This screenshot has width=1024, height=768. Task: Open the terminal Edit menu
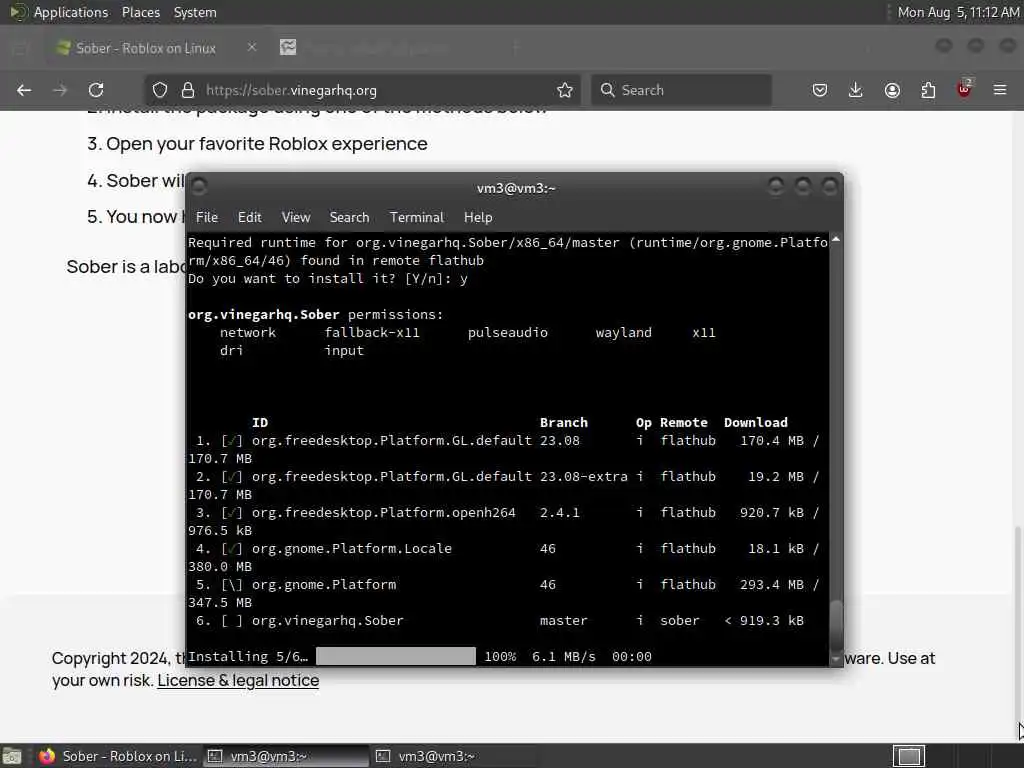249,217
